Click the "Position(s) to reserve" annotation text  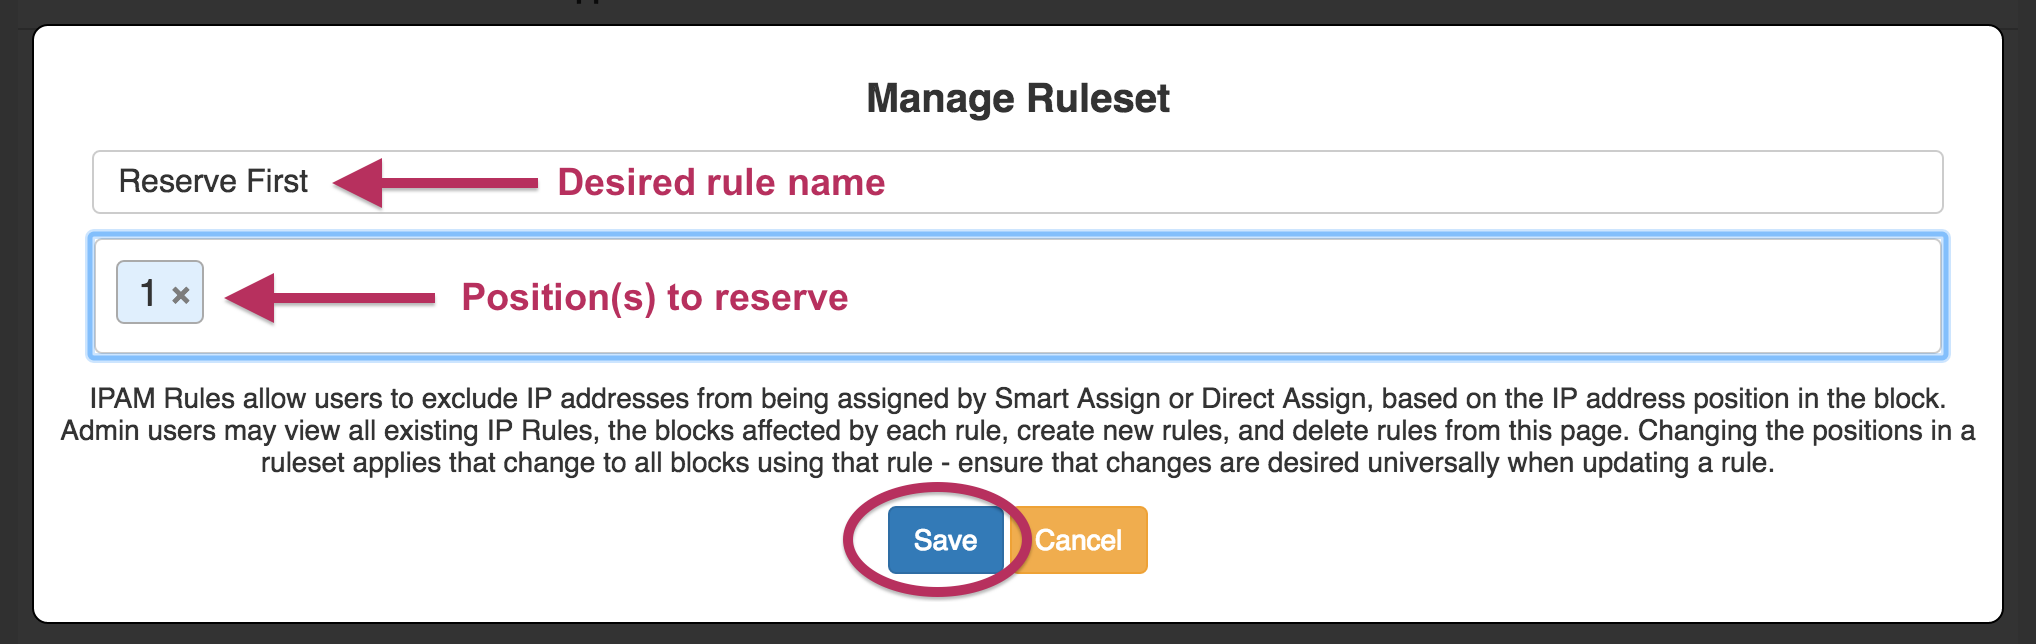pyautogui.click(x=654, y=297)
